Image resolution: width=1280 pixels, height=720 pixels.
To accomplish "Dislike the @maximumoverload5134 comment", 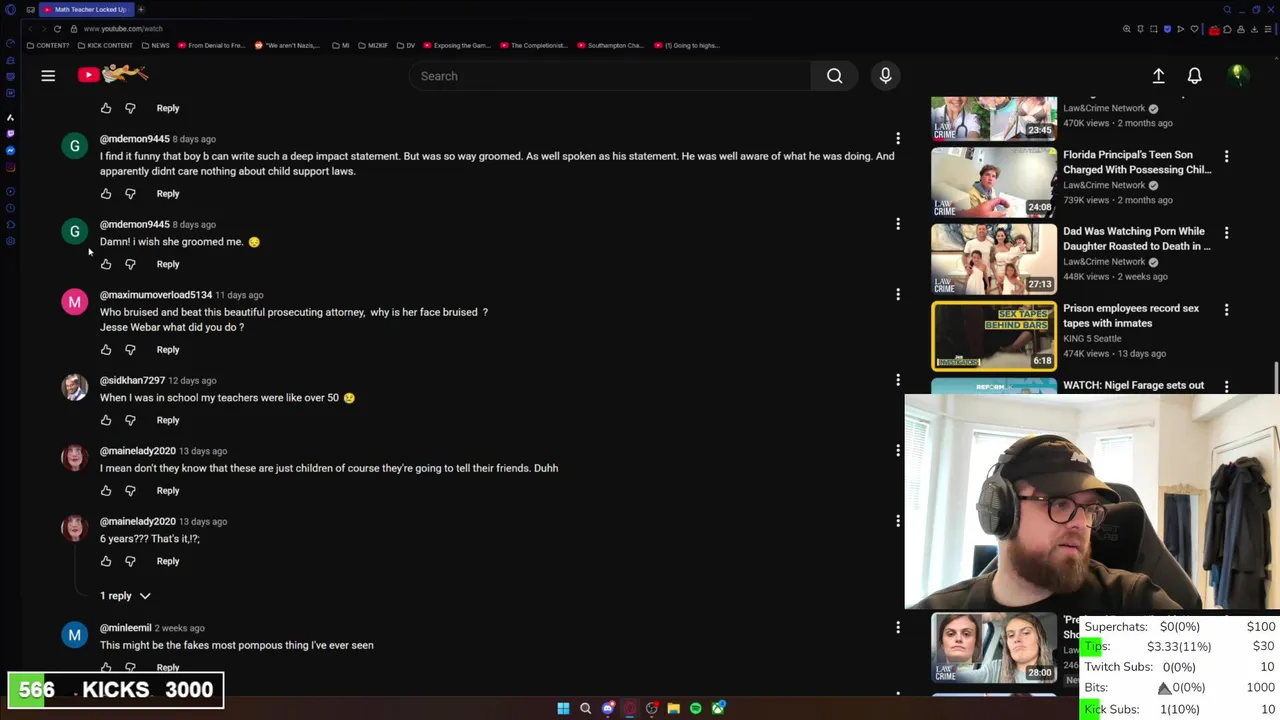I will (130, 350).
